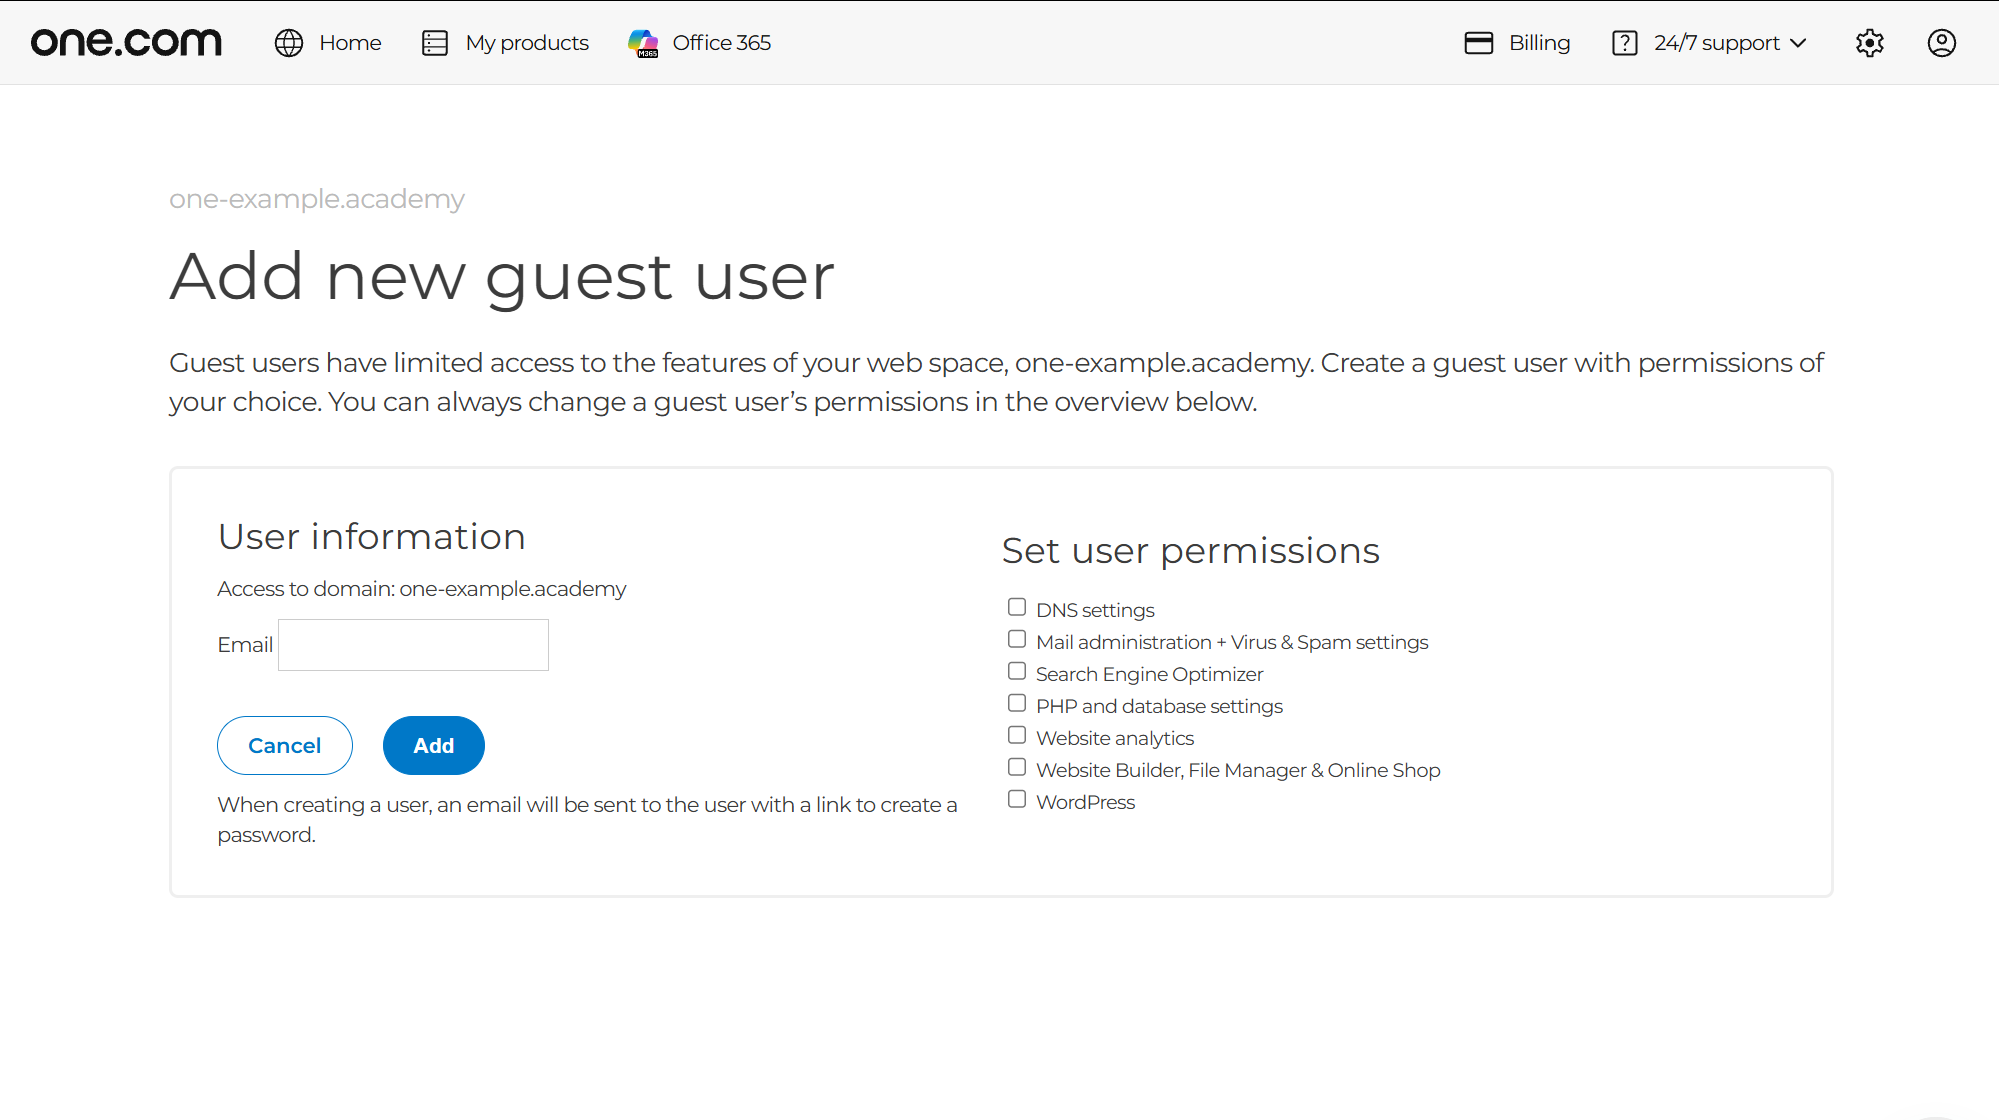
Task: Open the user account profile icon
Action: point(1942,43)
